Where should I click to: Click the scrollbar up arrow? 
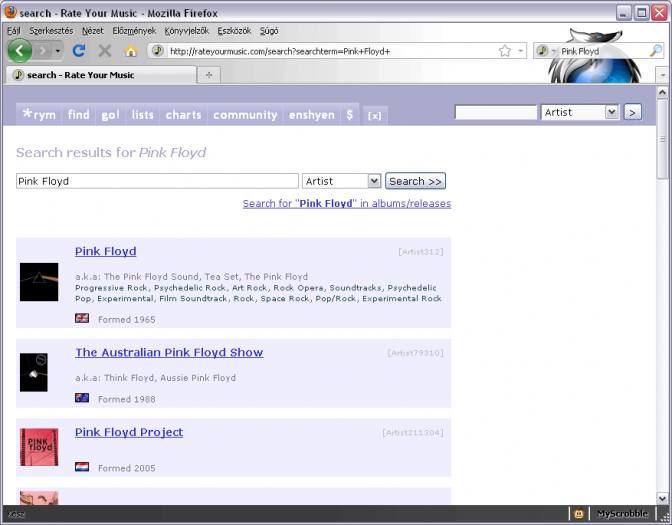pyautogui.click(x=662, y=92)
